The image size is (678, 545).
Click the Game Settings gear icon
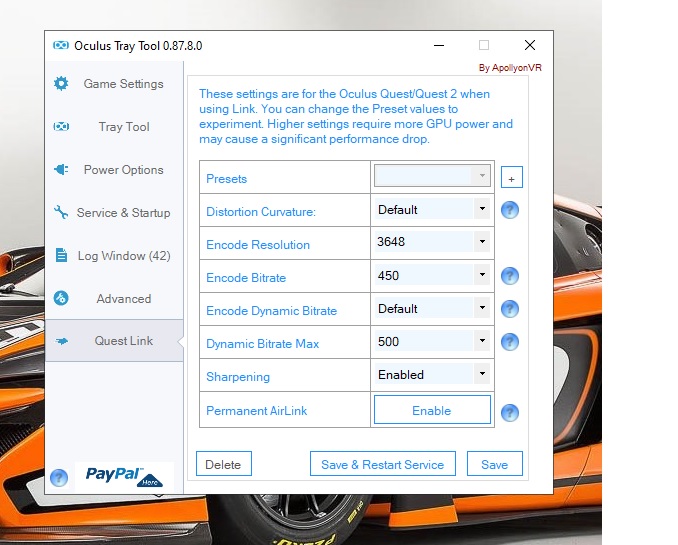[61, 83]
